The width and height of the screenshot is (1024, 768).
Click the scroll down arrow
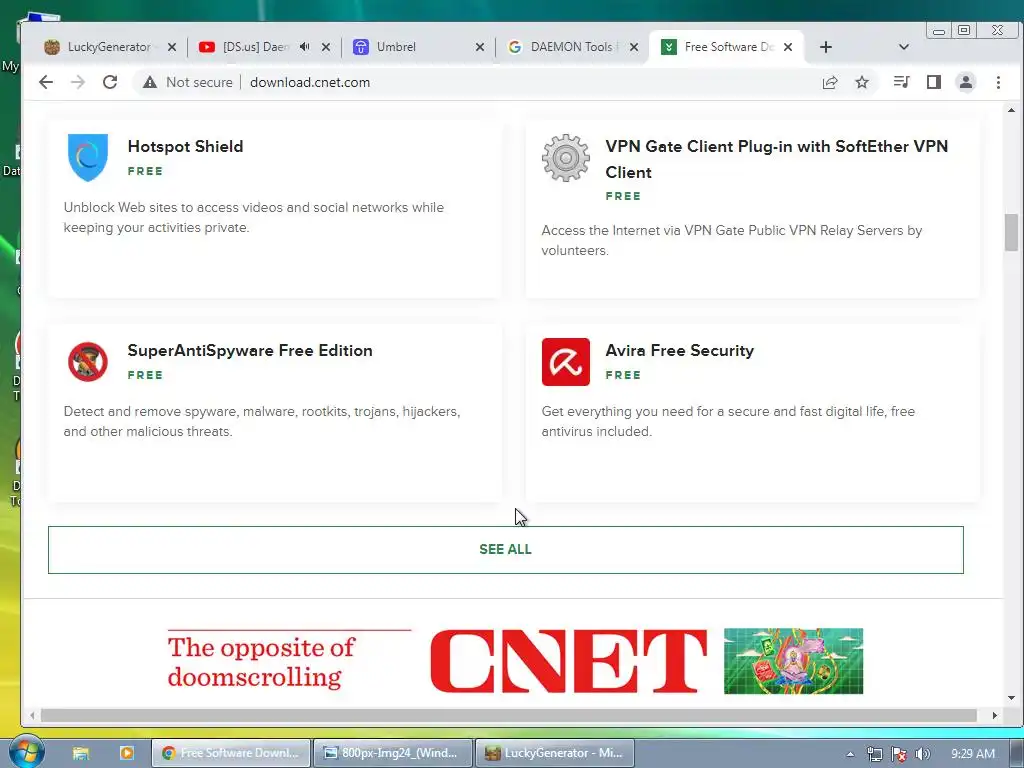click(x=1011, y=698)
